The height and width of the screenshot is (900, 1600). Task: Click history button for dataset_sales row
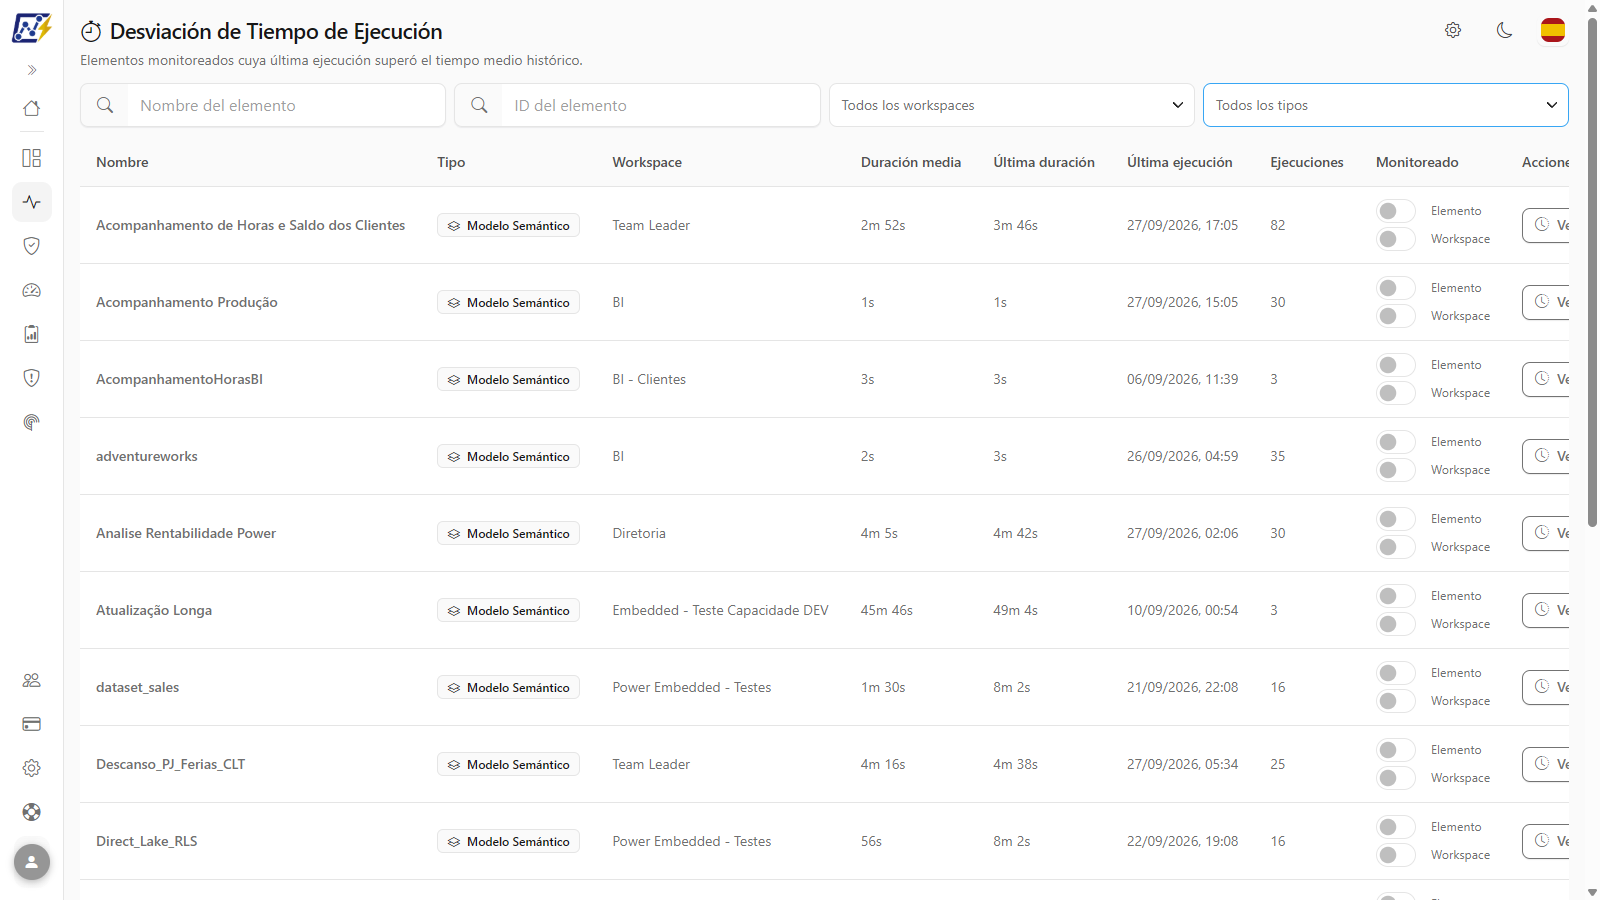tap(1546, 687)
